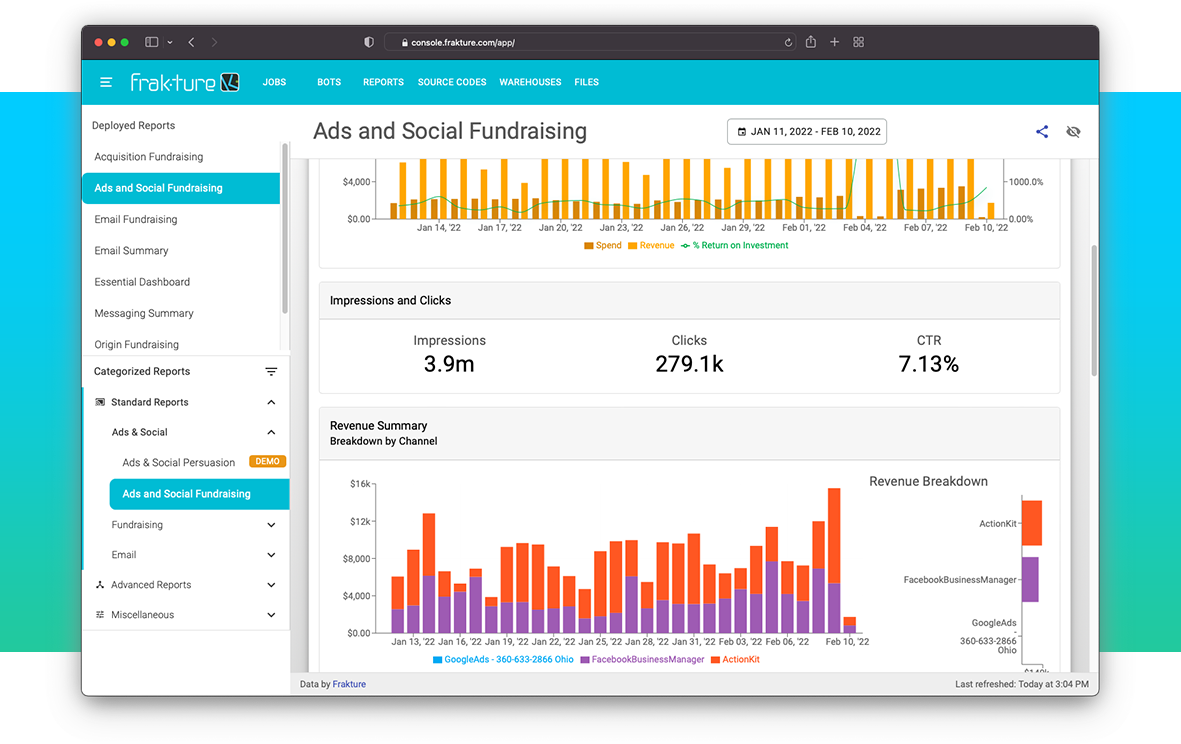Click the Clicks value 279.1k
The width and height of the screenshot is (1181, 744).
click(689, 364)
